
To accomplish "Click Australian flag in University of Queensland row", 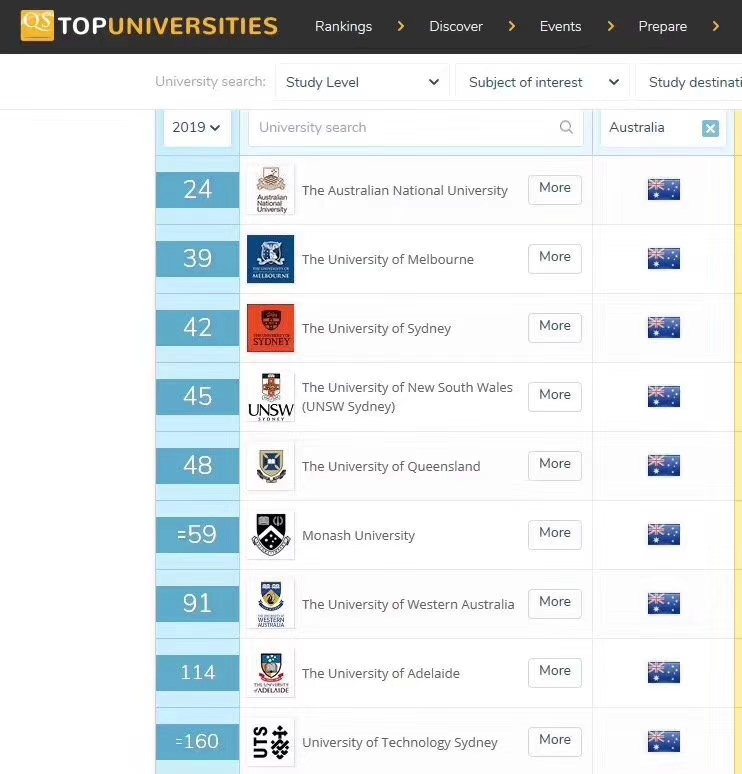I will click(x=663, y=466).
